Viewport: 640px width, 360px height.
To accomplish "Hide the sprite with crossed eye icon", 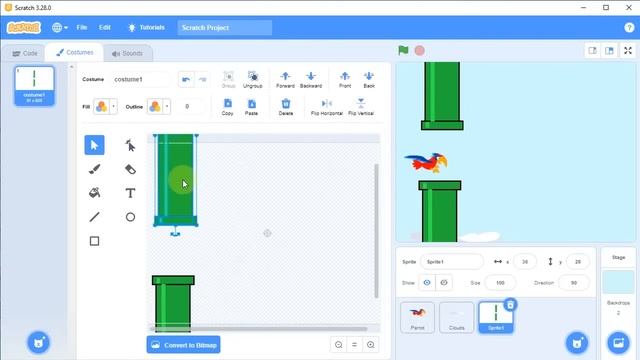I will pos(444,282).
